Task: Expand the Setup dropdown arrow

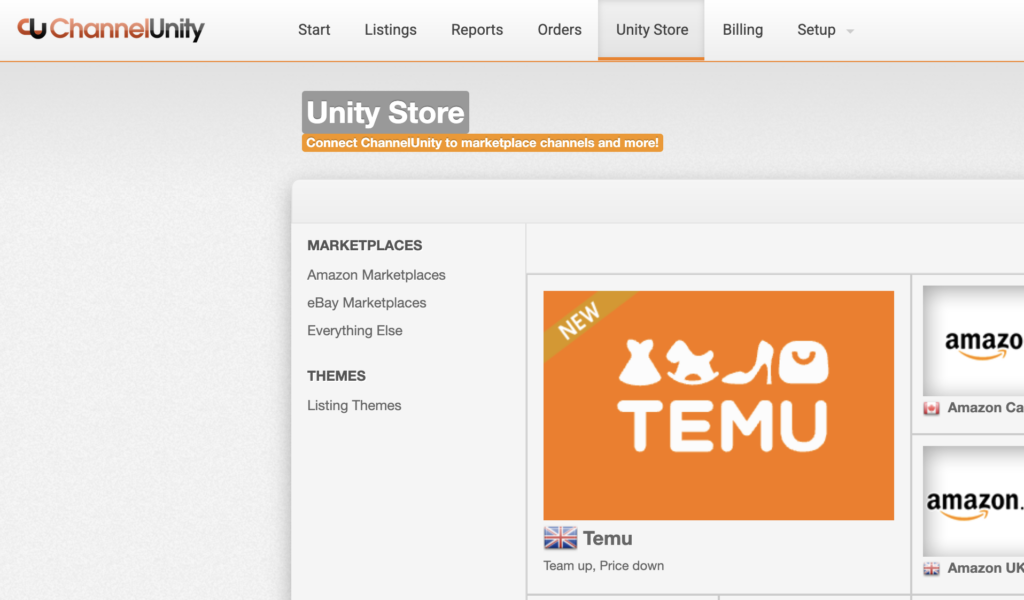Action: (x=850, y=31)
